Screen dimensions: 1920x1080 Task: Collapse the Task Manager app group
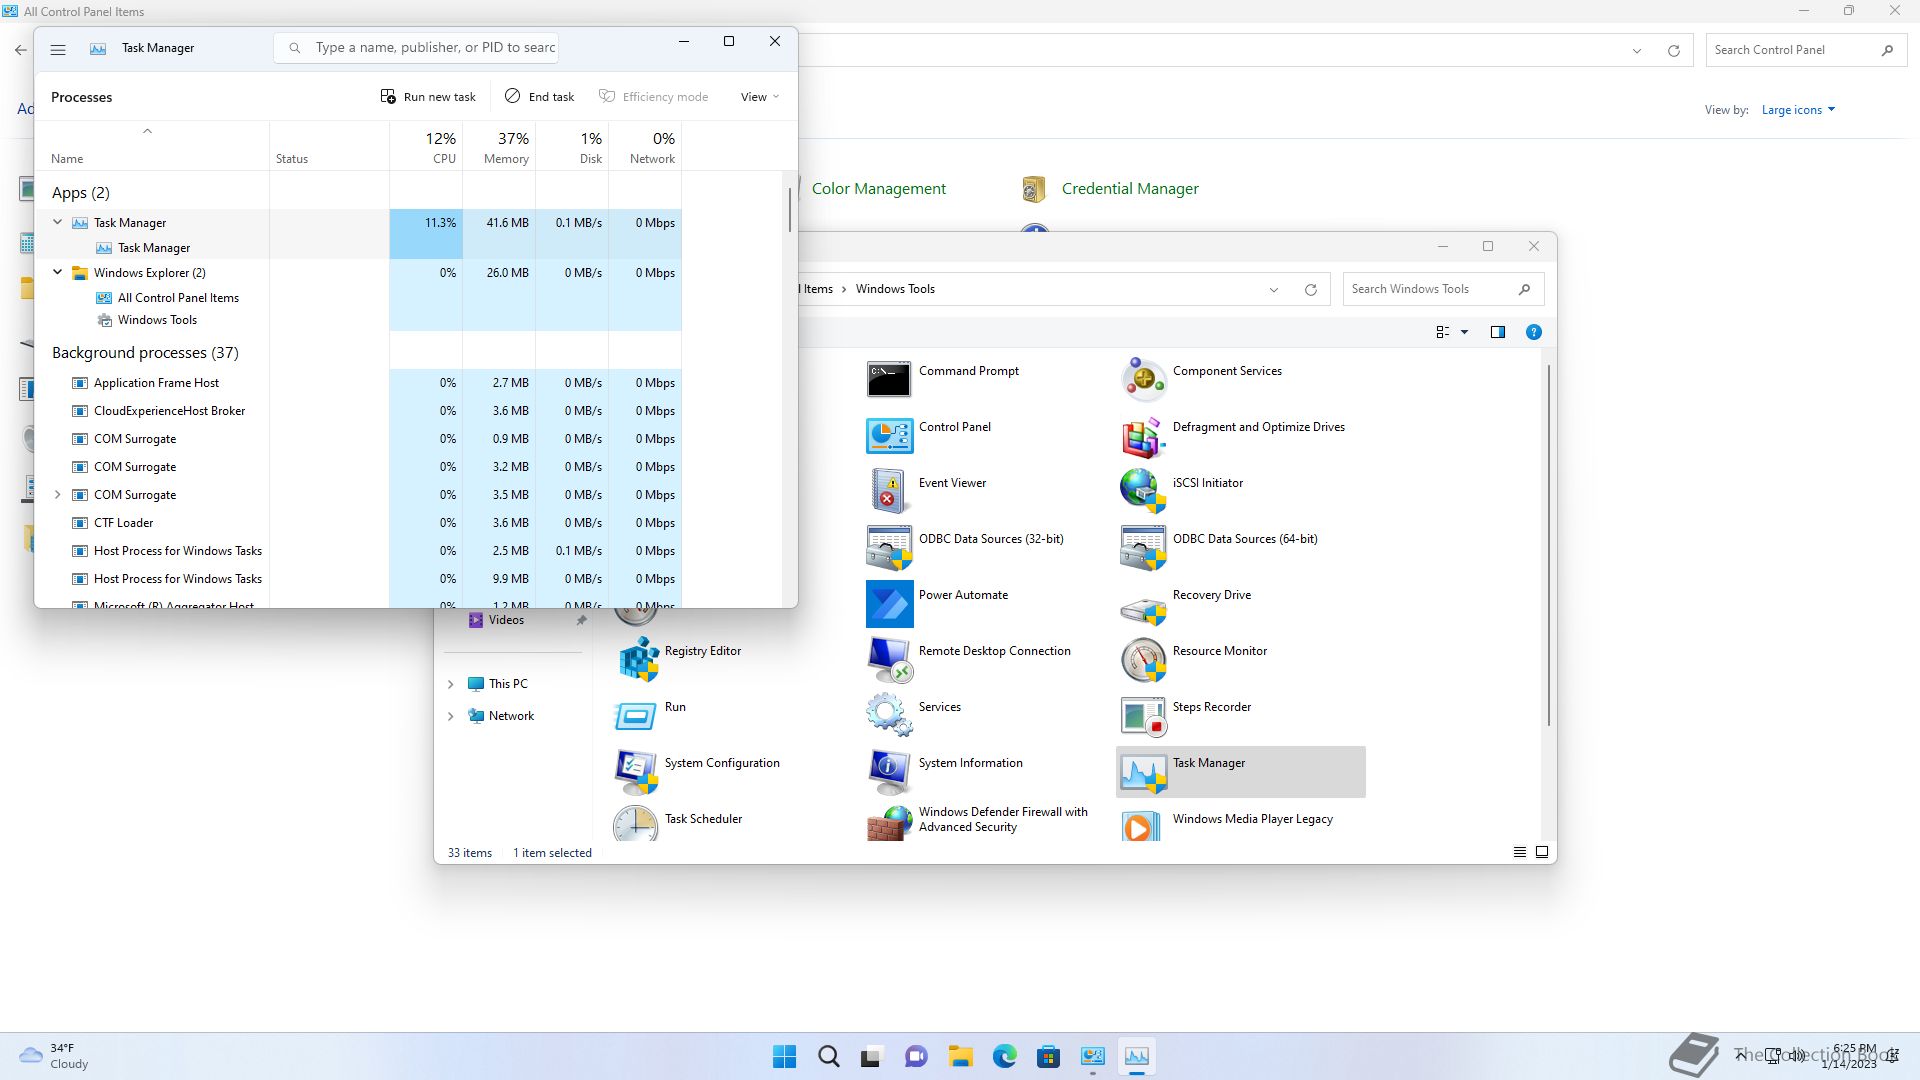coord(57,222)
